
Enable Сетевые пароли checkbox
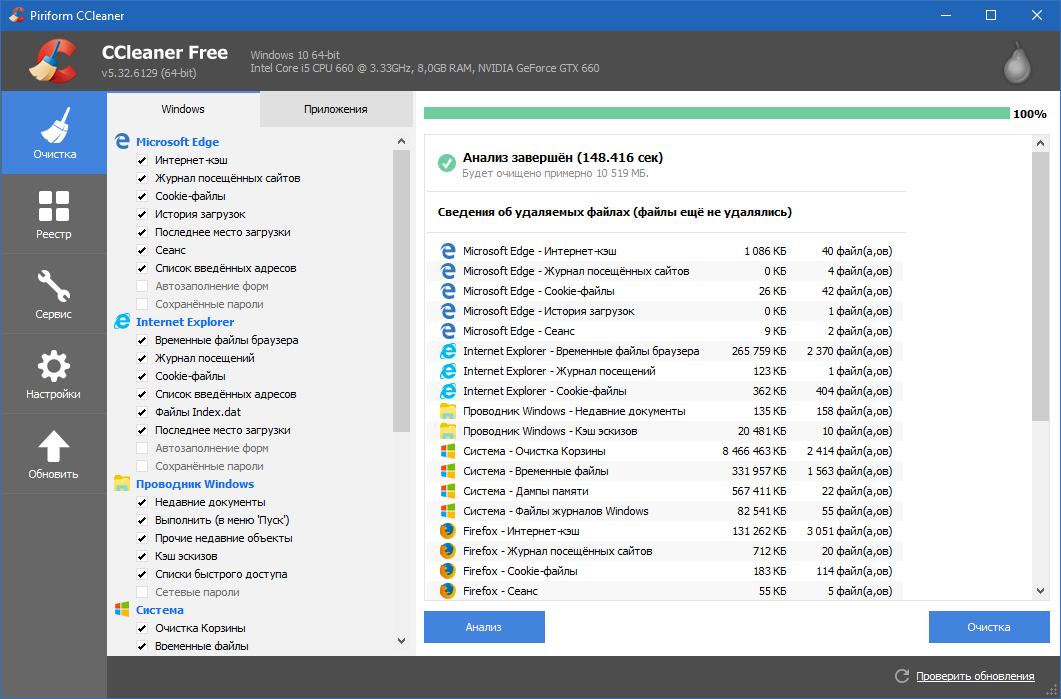(142, 592)
